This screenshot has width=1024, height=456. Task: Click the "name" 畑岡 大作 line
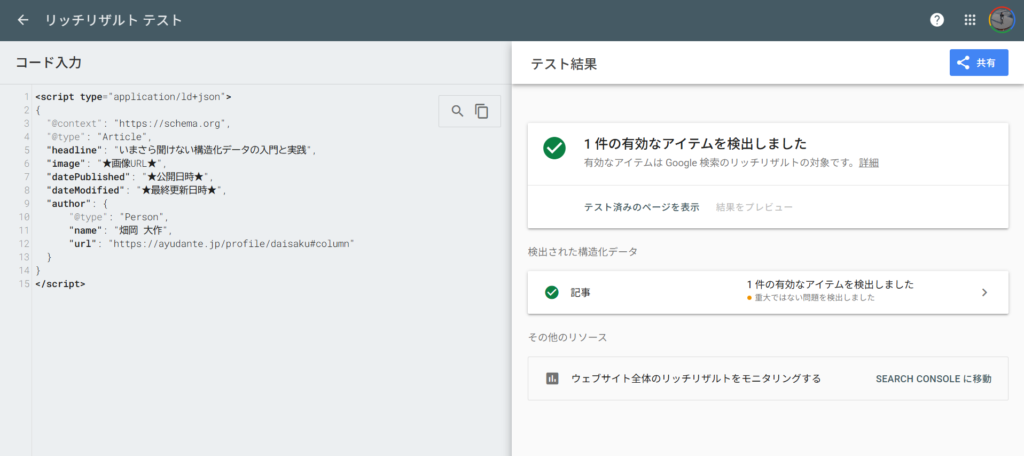pos(120,230)
